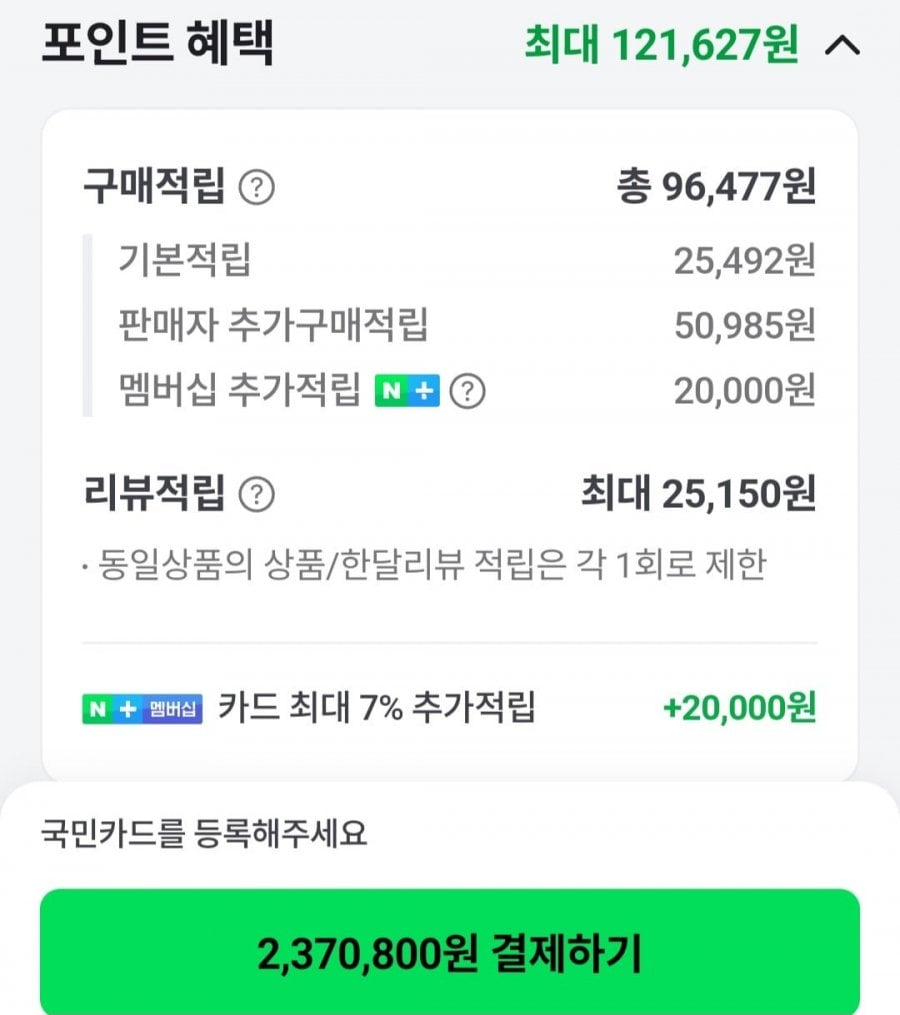Select the 판매자 추가구매적립 row label
900x1015 pixels.
tap(273, 325)
